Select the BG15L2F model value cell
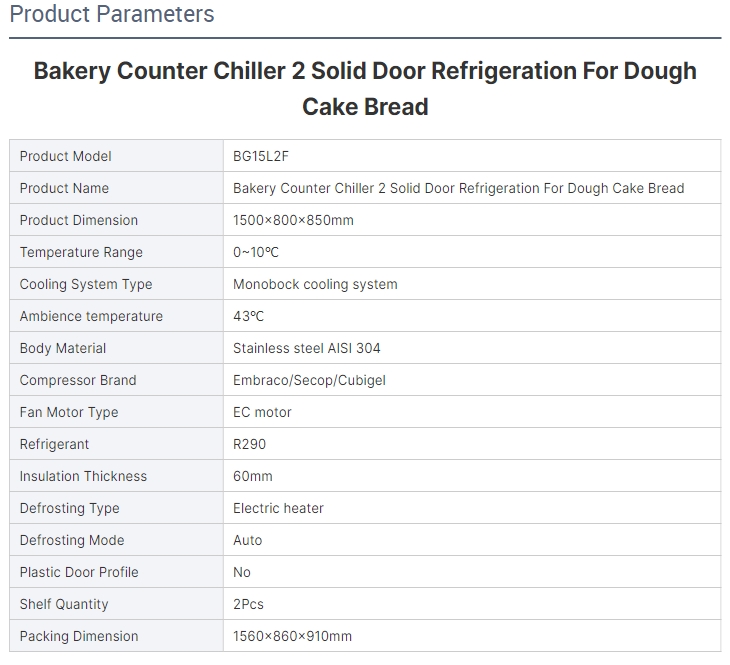This screenshot has height=665, width=730. (x=472, y=156)
